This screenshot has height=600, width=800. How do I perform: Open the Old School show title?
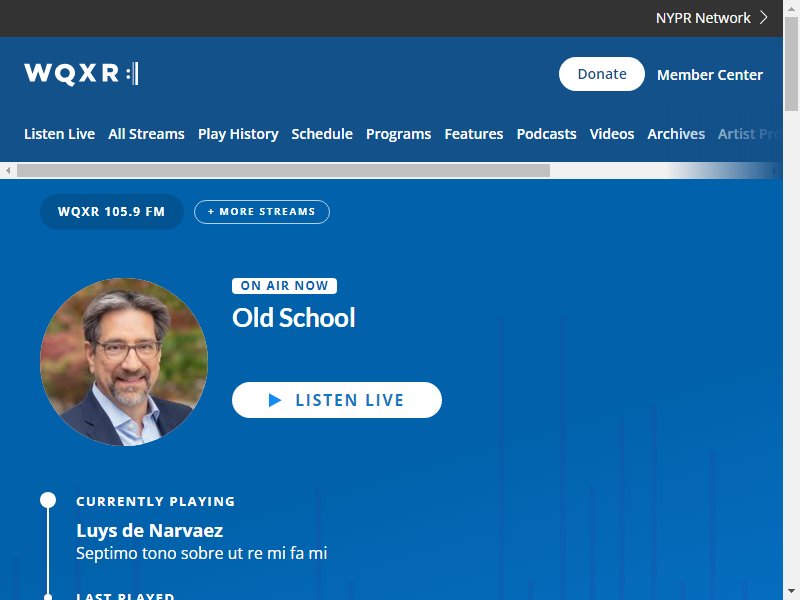tap(293, 317)
